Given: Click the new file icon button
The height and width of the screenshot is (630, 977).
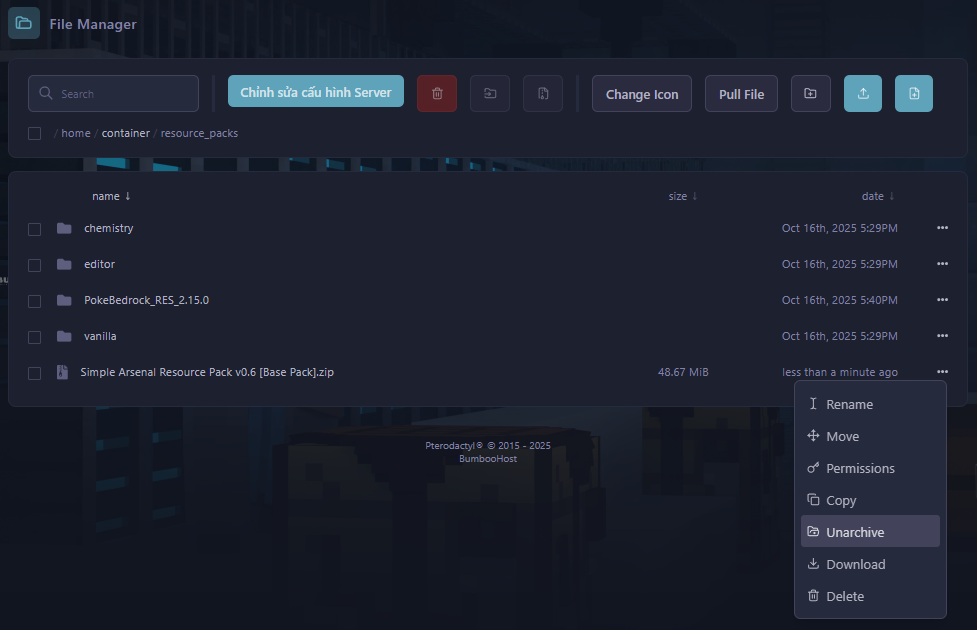Looking at the screenshot, I should tap(914, 94).
